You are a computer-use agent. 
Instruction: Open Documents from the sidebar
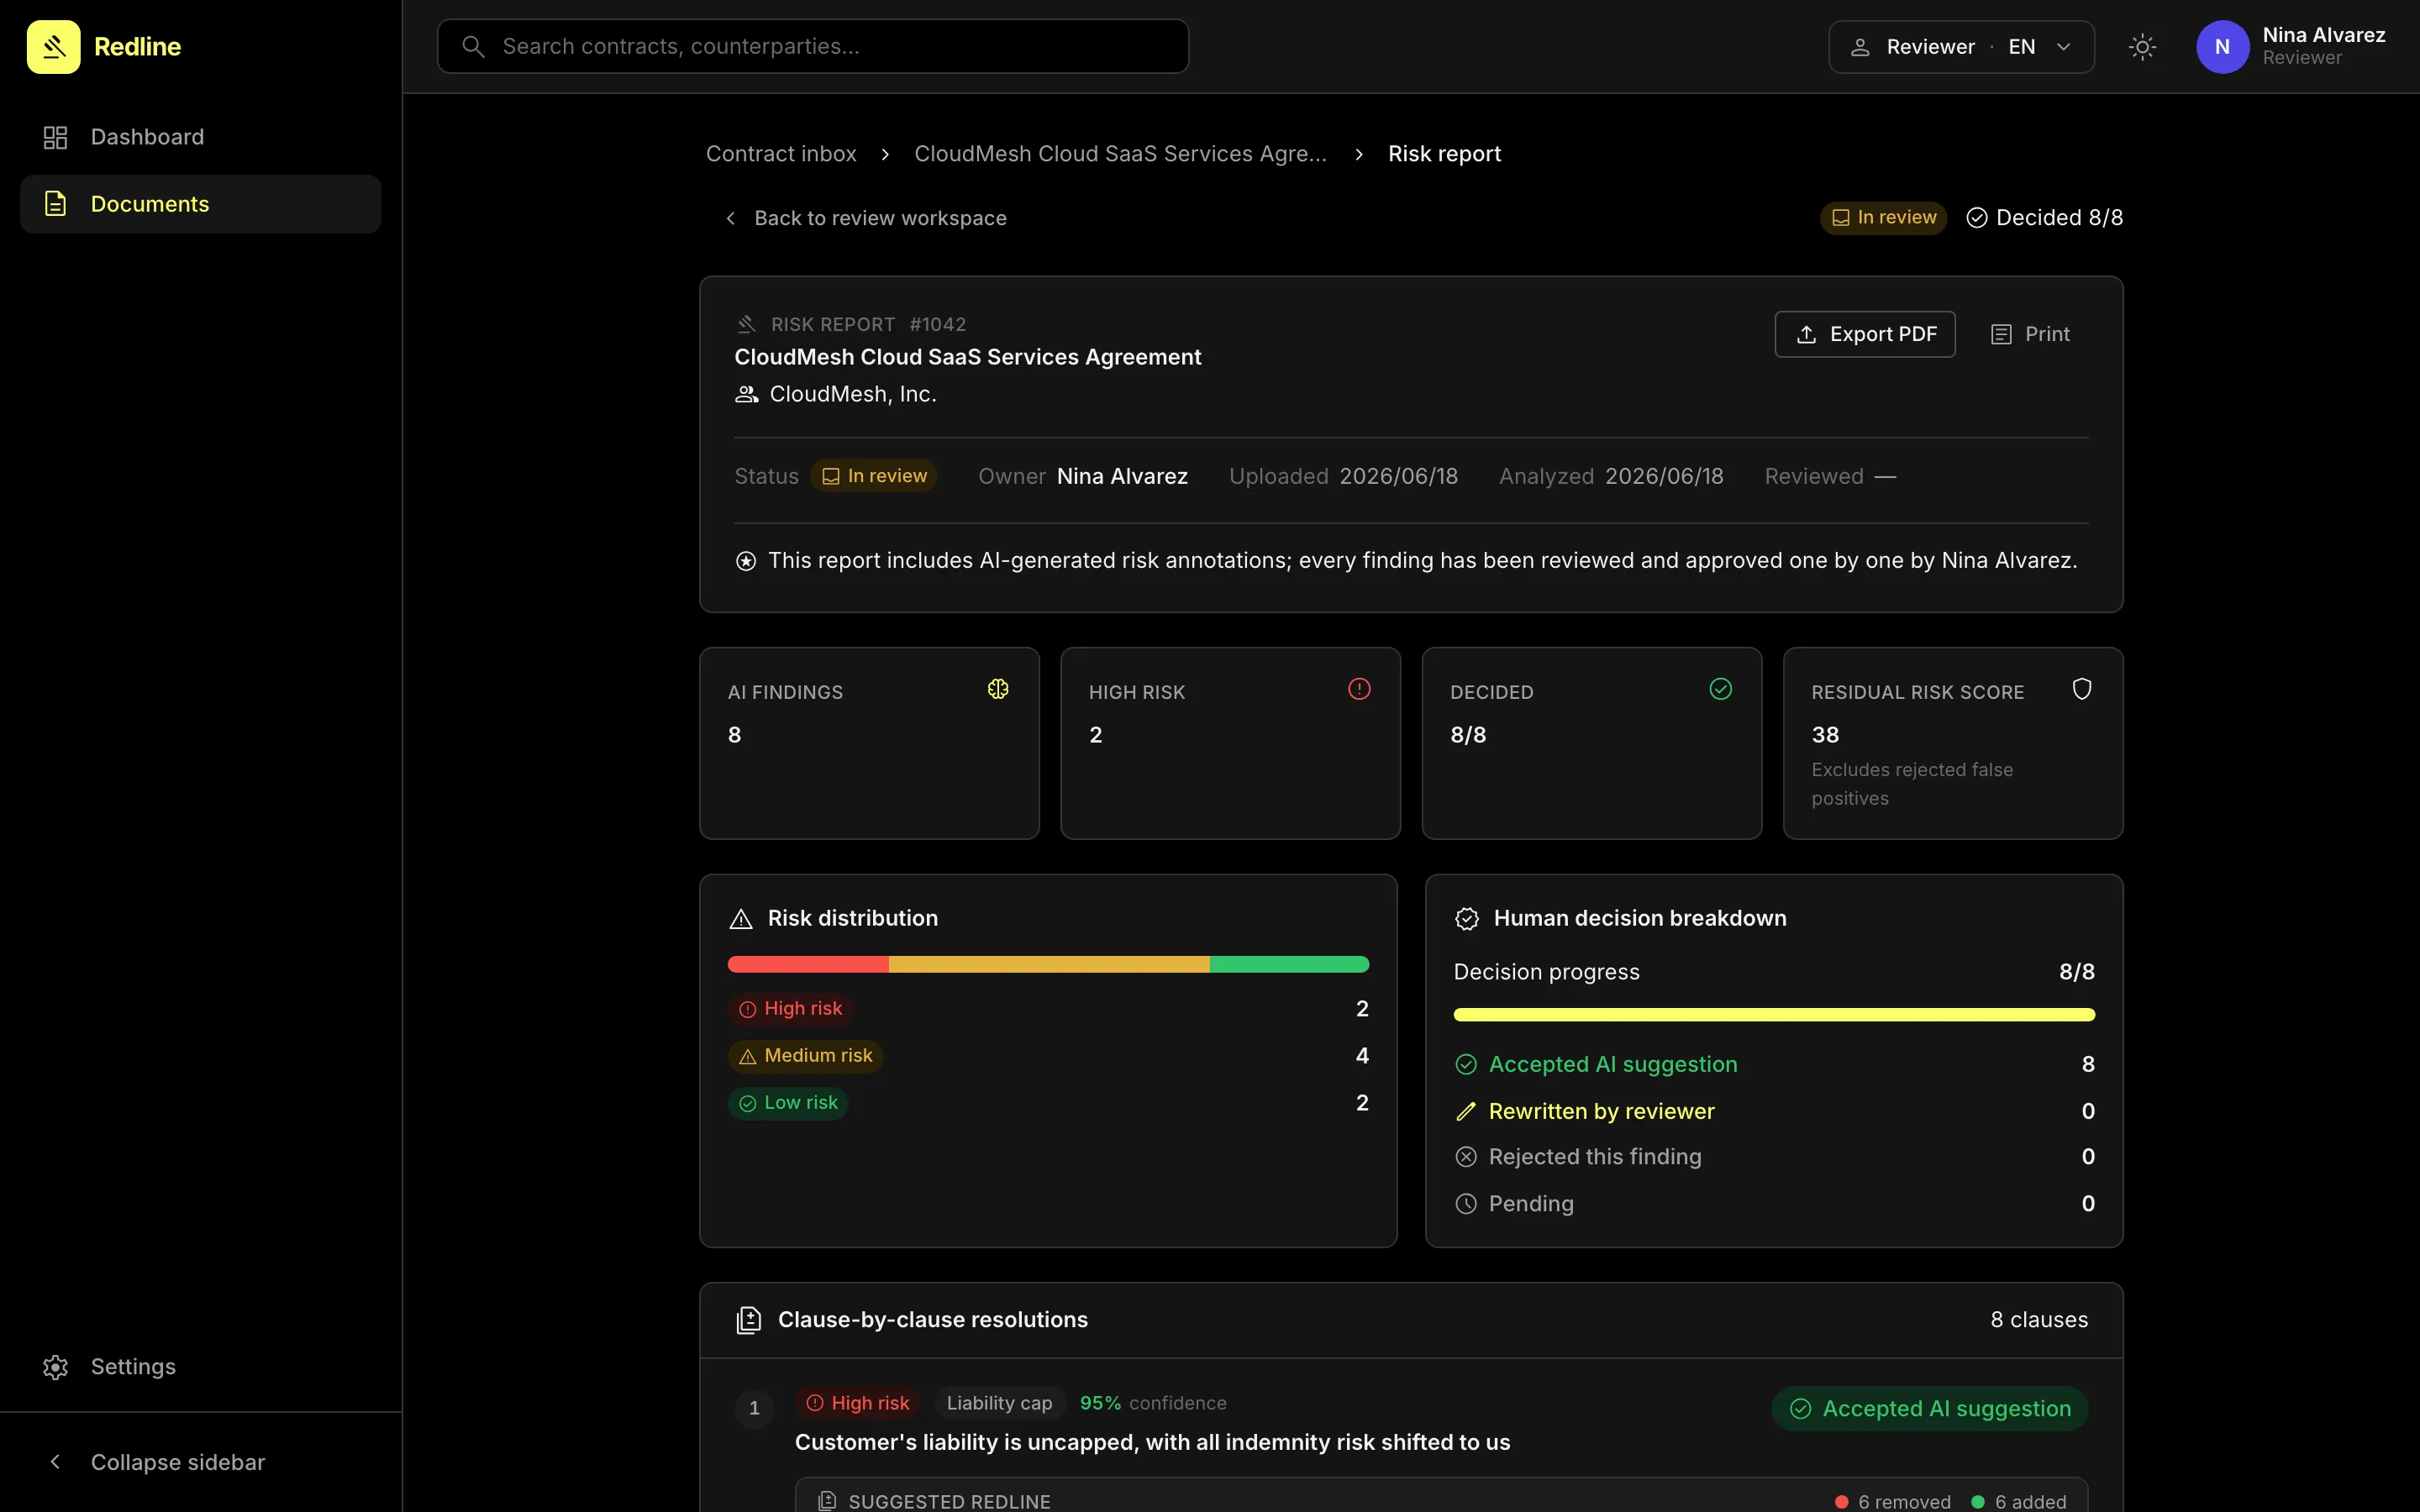coord(200,204)
